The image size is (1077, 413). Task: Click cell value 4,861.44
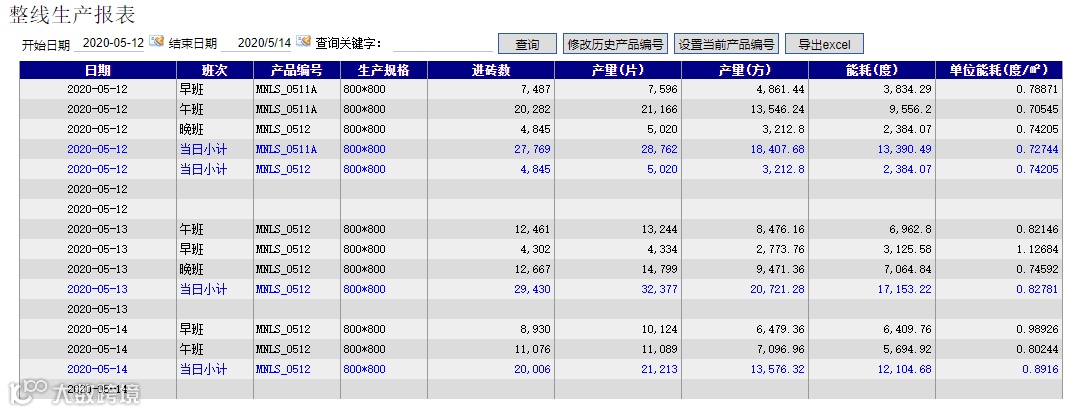[x=778, y=89]
